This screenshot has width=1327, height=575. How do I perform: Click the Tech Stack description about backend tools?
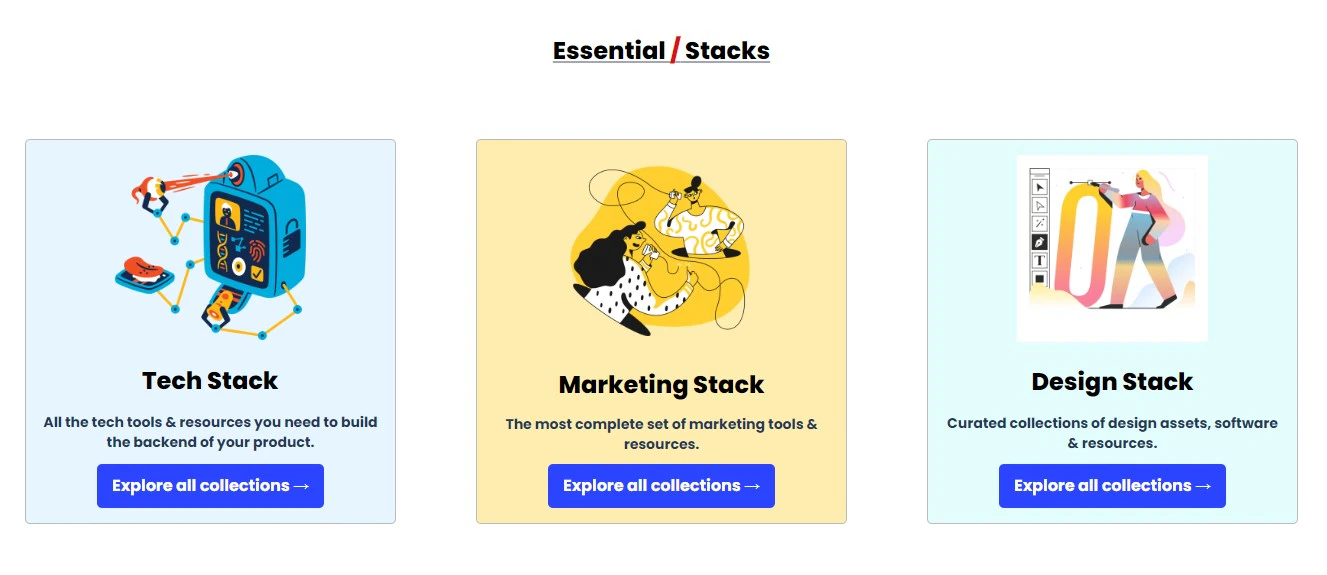210,432
